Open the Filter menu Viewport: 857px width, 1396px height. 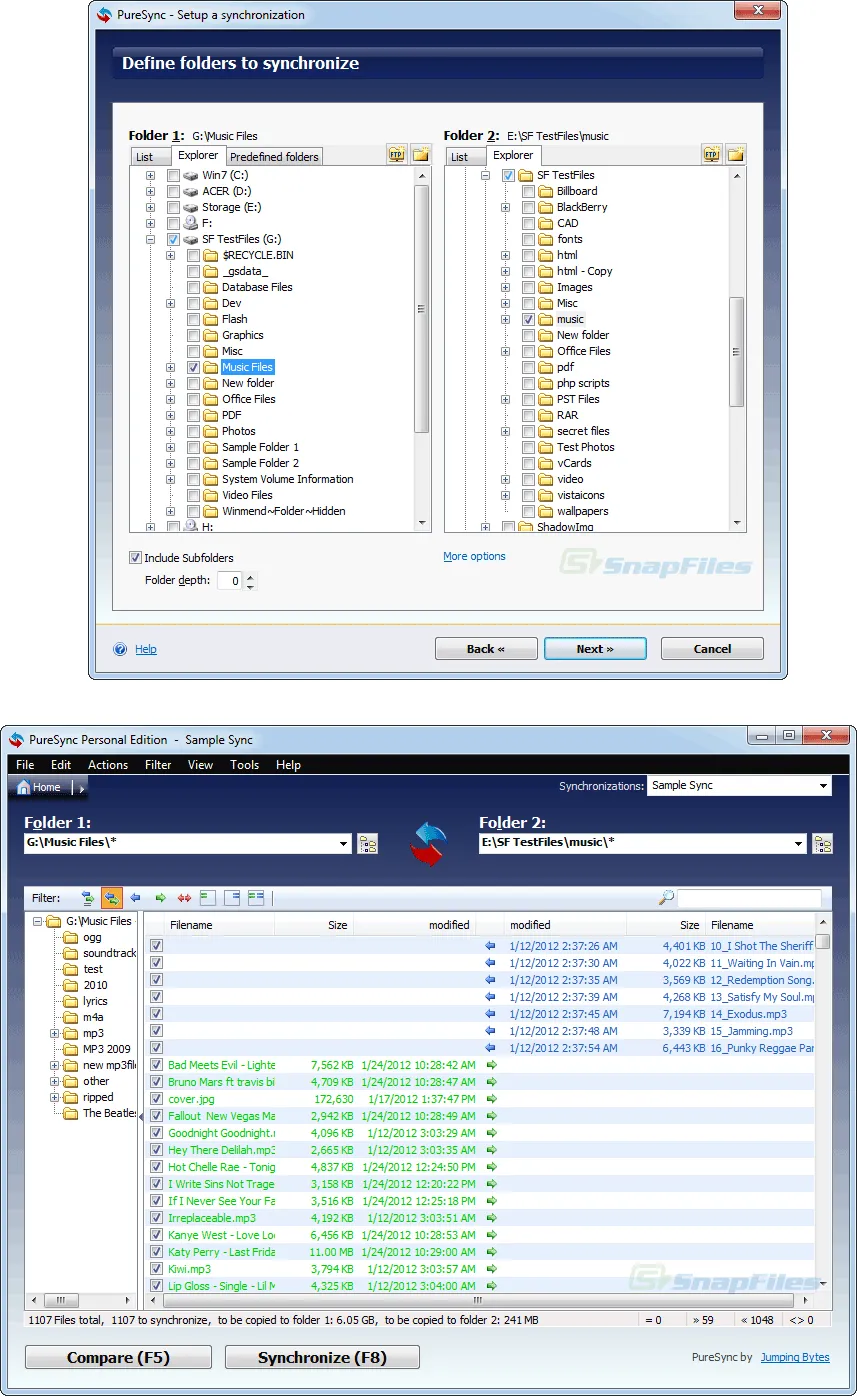(x=158, y=764)
